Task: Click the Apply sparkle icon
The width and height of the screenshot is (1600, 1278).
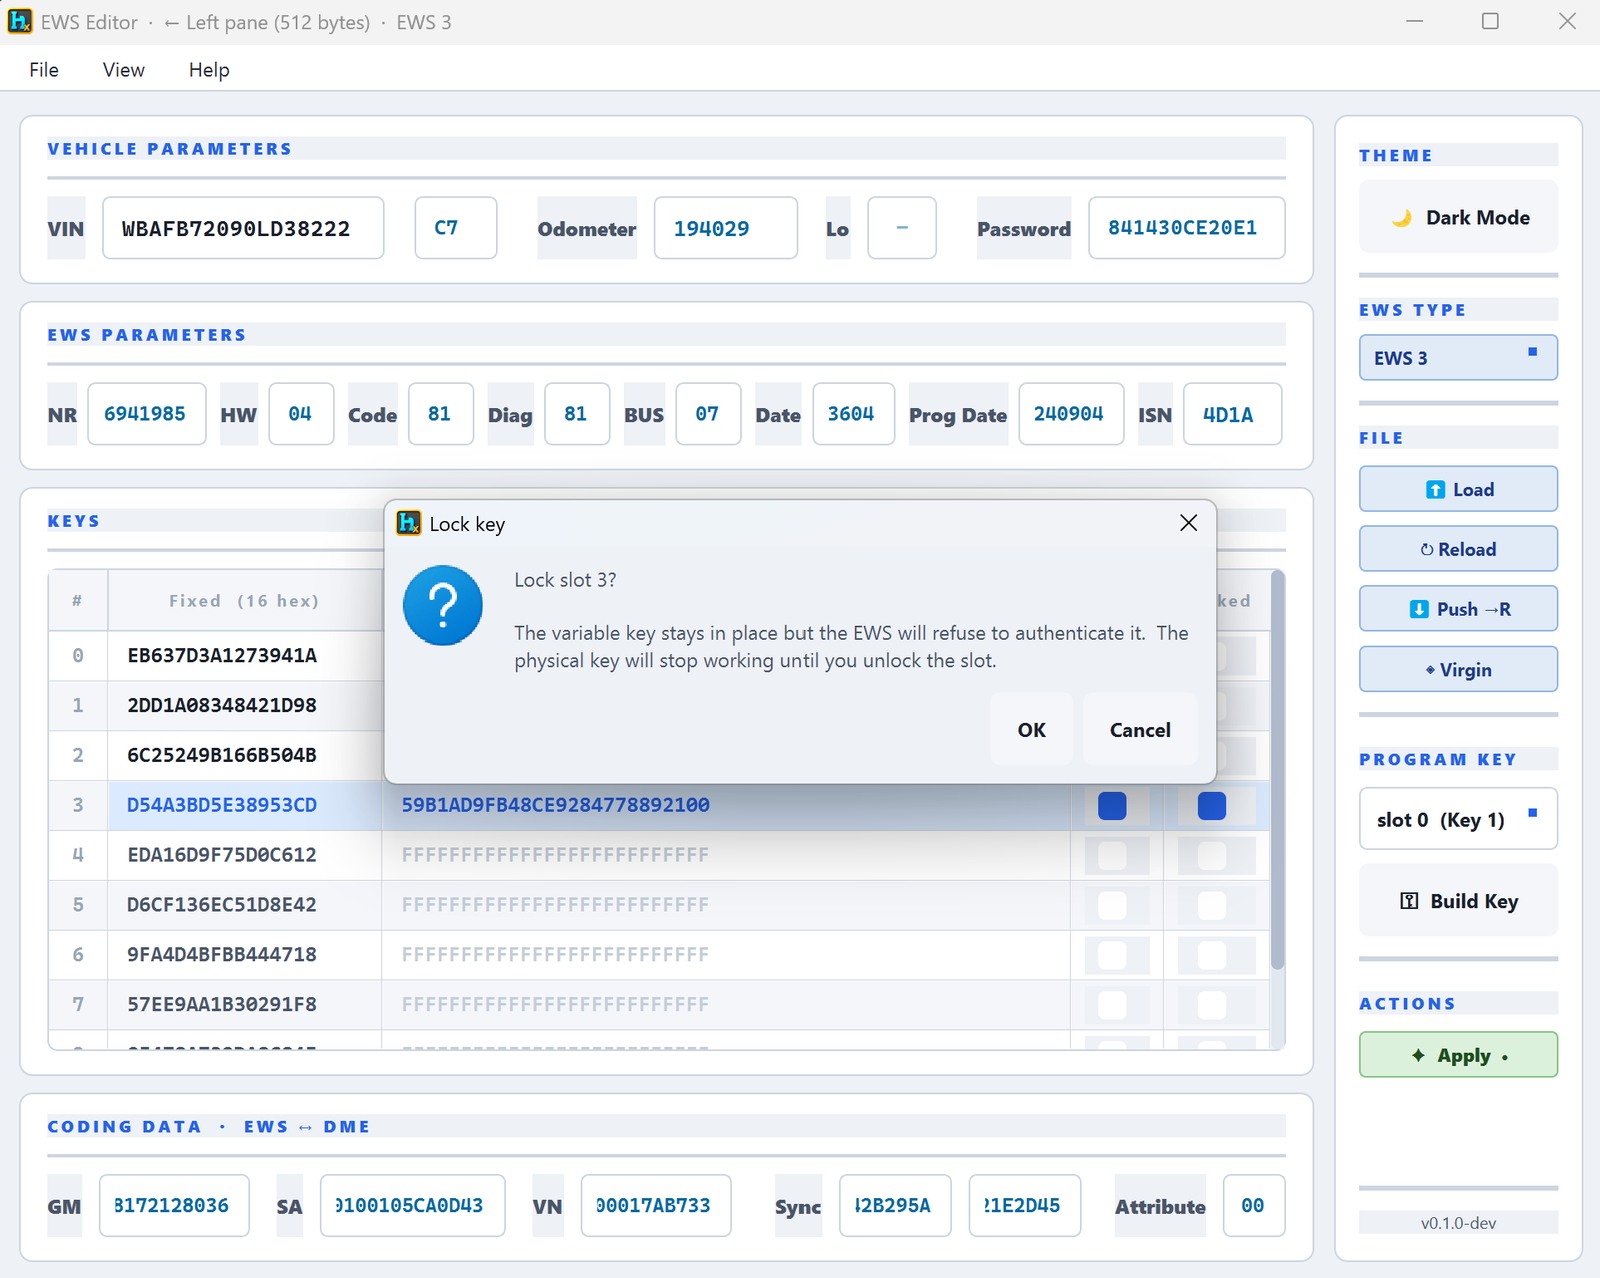Action: tap(1418, 1055)
